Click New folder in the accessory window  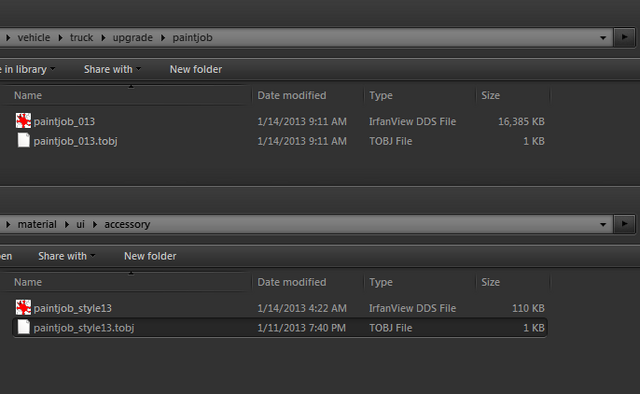tap(150, 256)
